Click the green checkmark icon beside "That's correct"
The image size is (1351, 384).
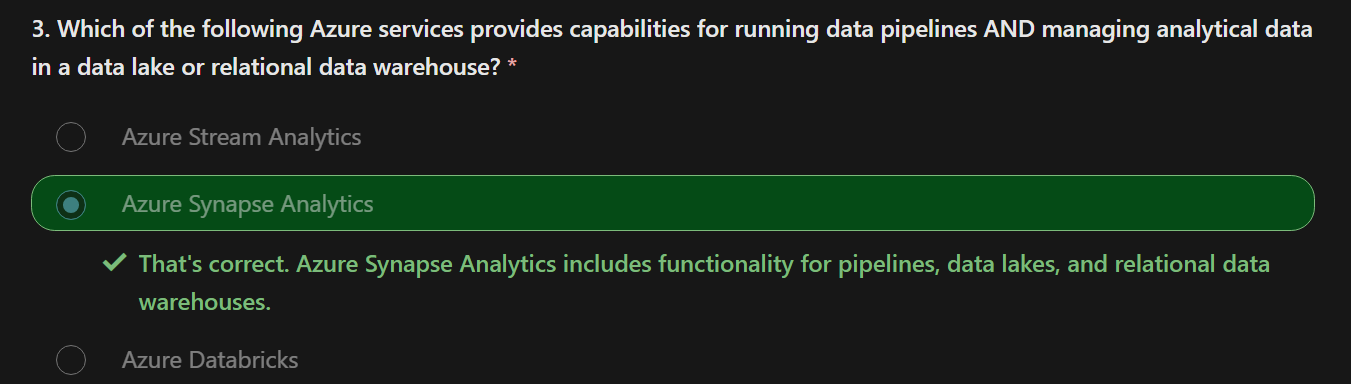click(x=114, y=264)
